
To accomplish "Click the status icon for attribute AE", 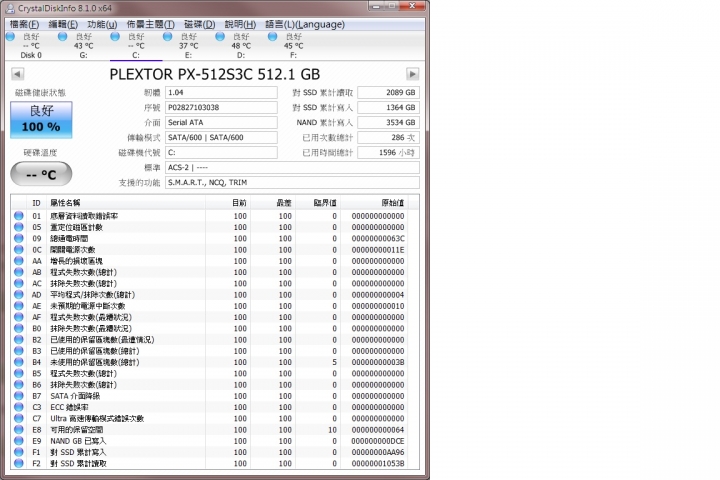I will (19, 305).
